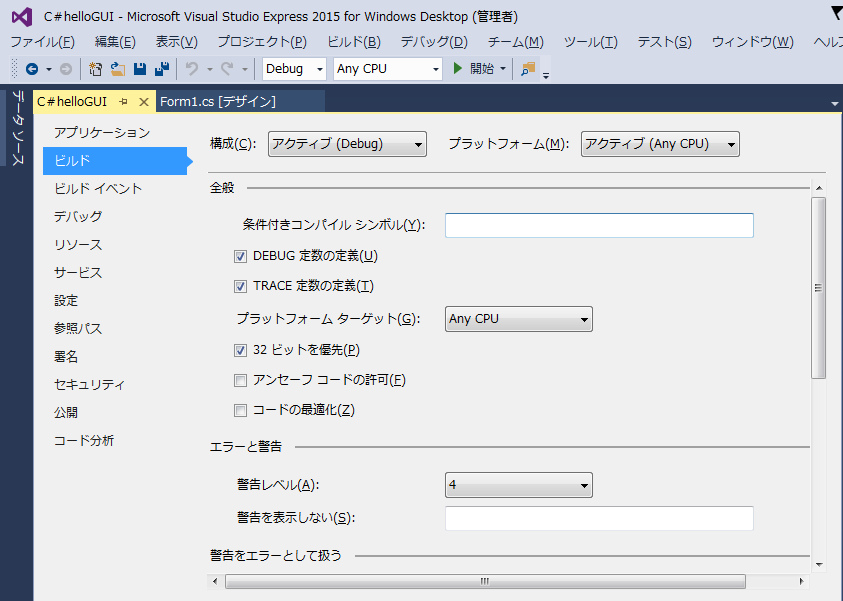Click the Redo arrow icon
843x601 pixels.
(227, 69)
